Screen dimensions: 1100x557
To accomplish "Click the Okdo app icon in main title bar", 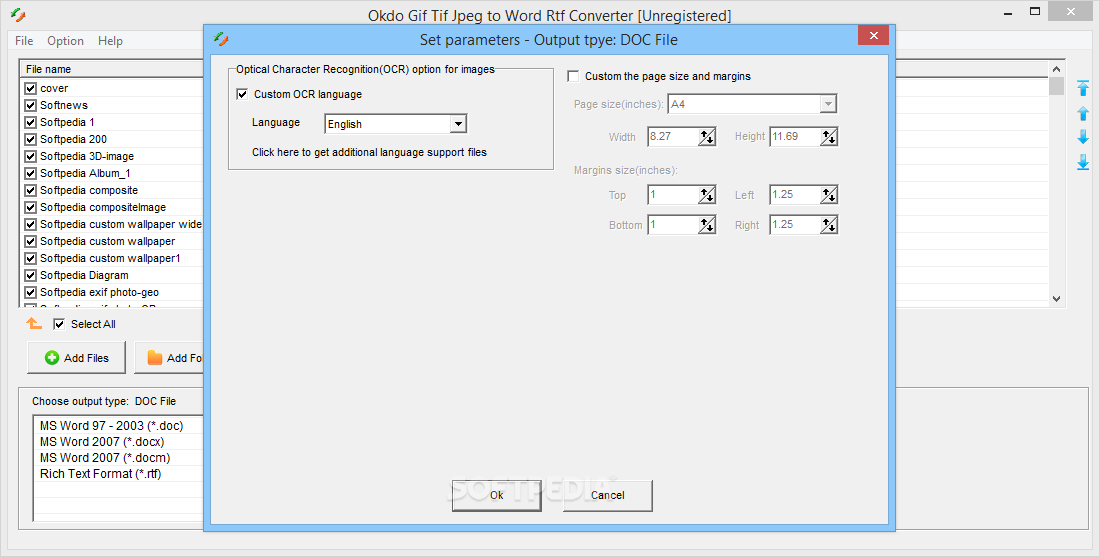I will [x=18, y=15].
